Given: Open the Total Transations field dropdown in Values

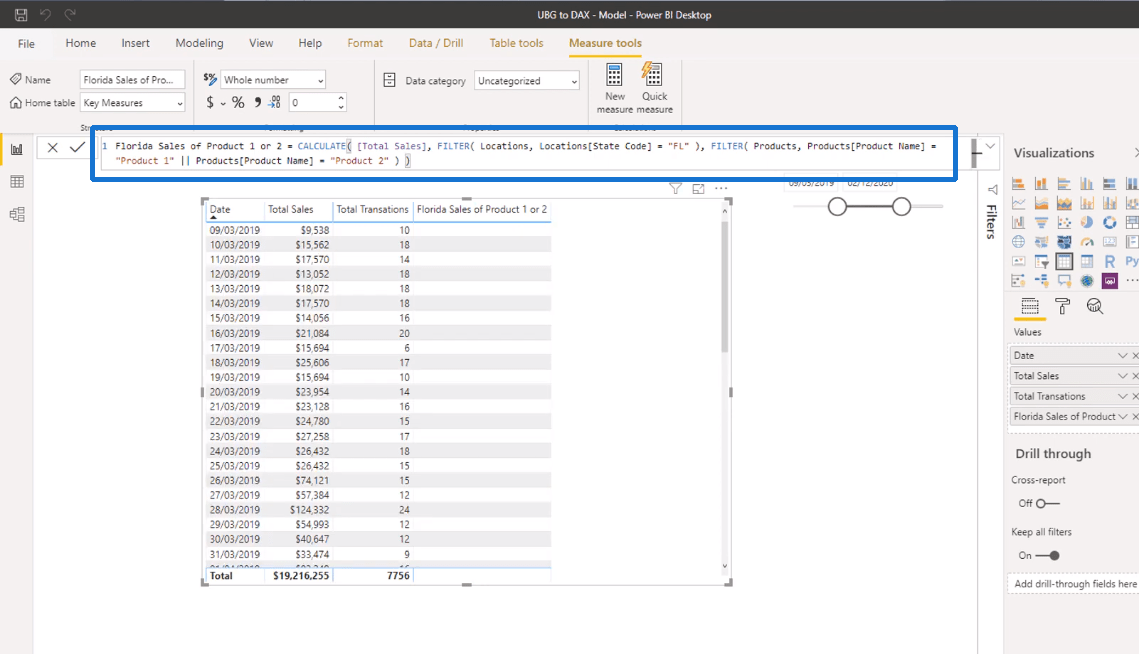Looking at the screenshot, I should click(1122, 396).
